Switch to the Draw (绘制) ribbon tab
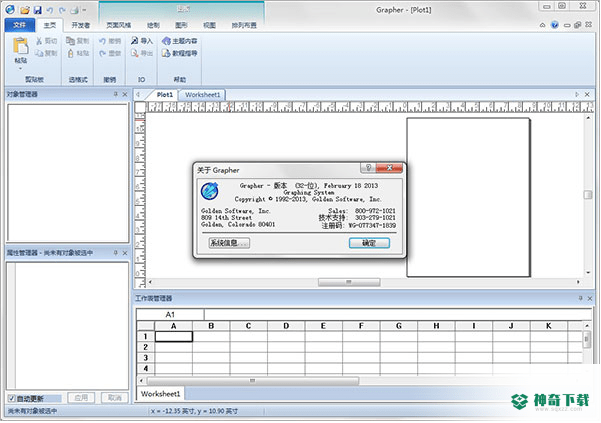601x423 pixels. [x=153, y=25]
